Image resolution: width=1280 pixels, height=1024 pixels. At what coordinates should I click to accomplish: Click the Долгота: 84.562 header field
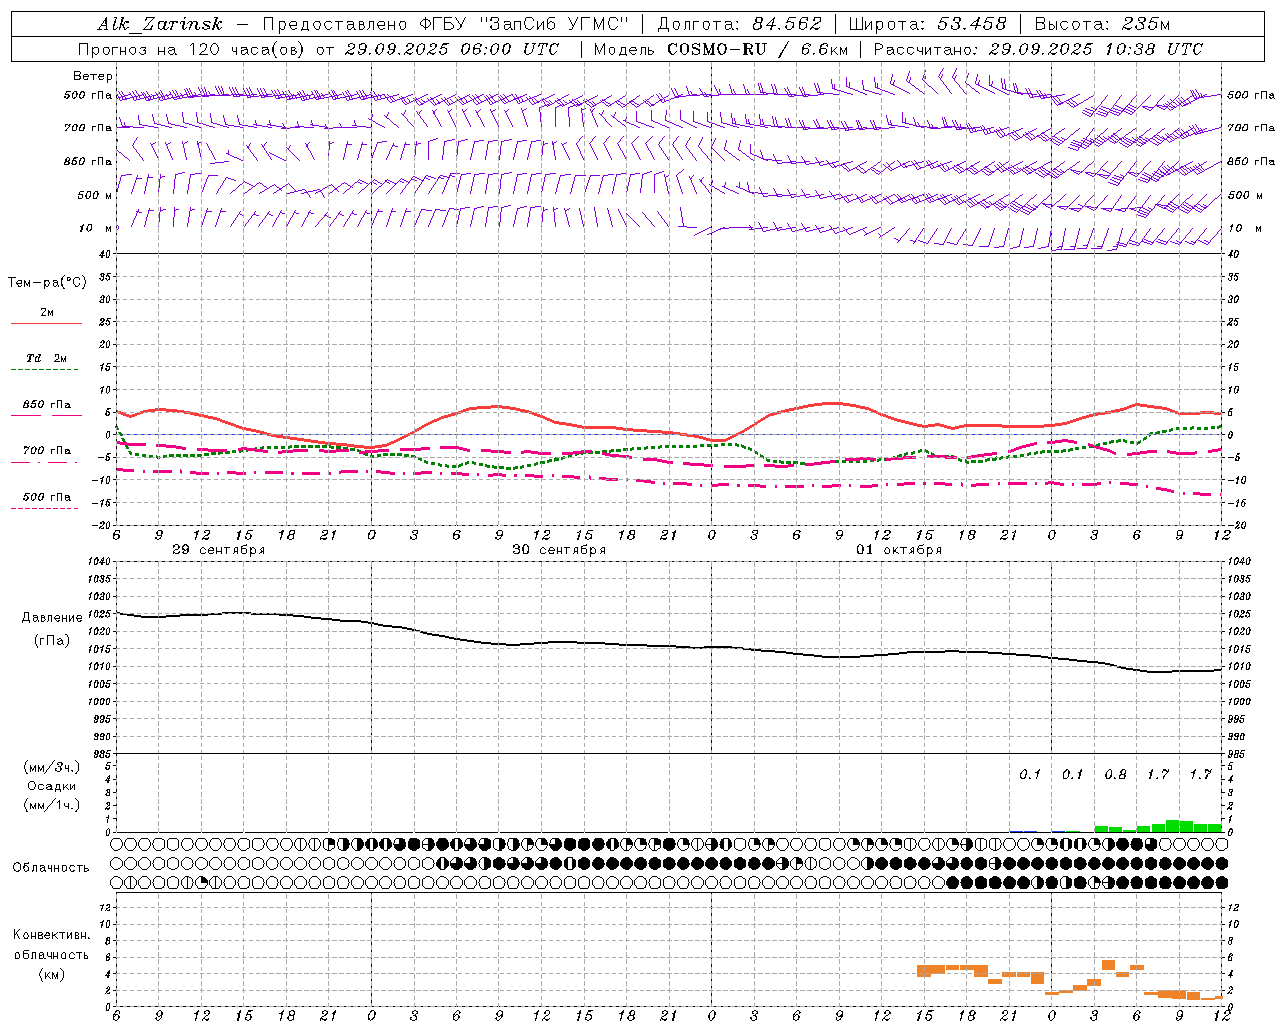(x=739, y=24)
